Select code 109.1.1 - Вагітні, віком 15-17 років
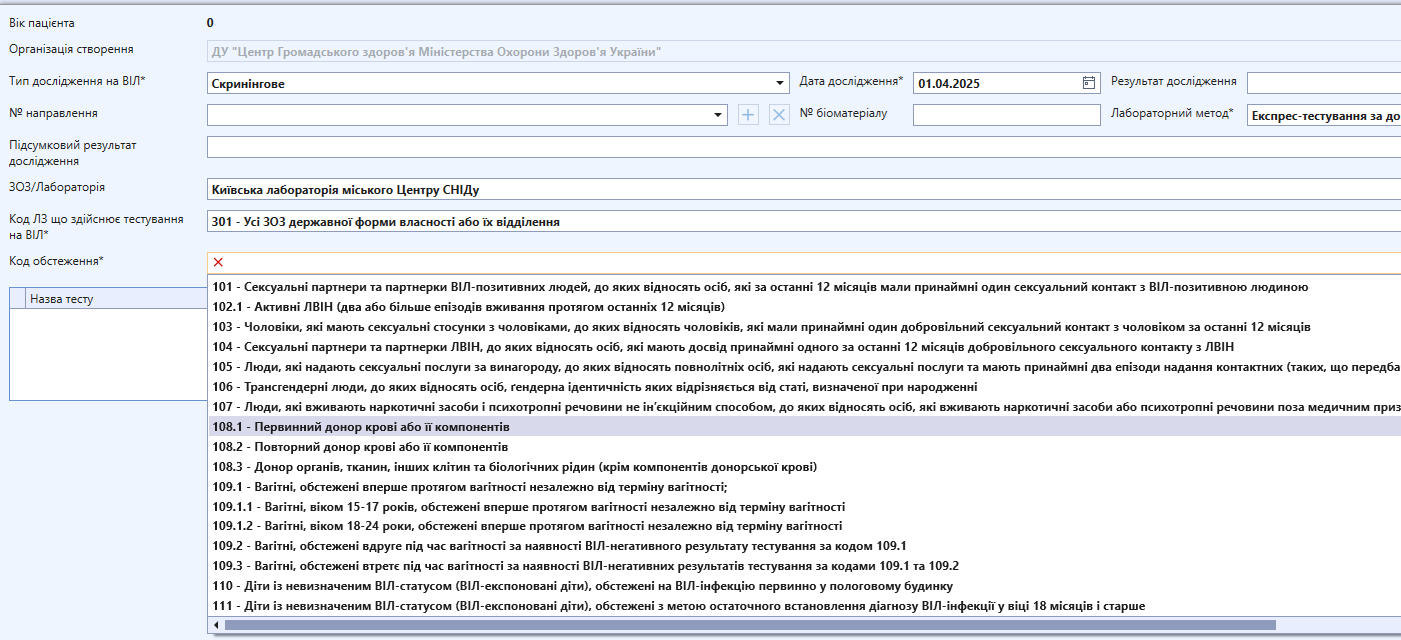 pos(804,507)
